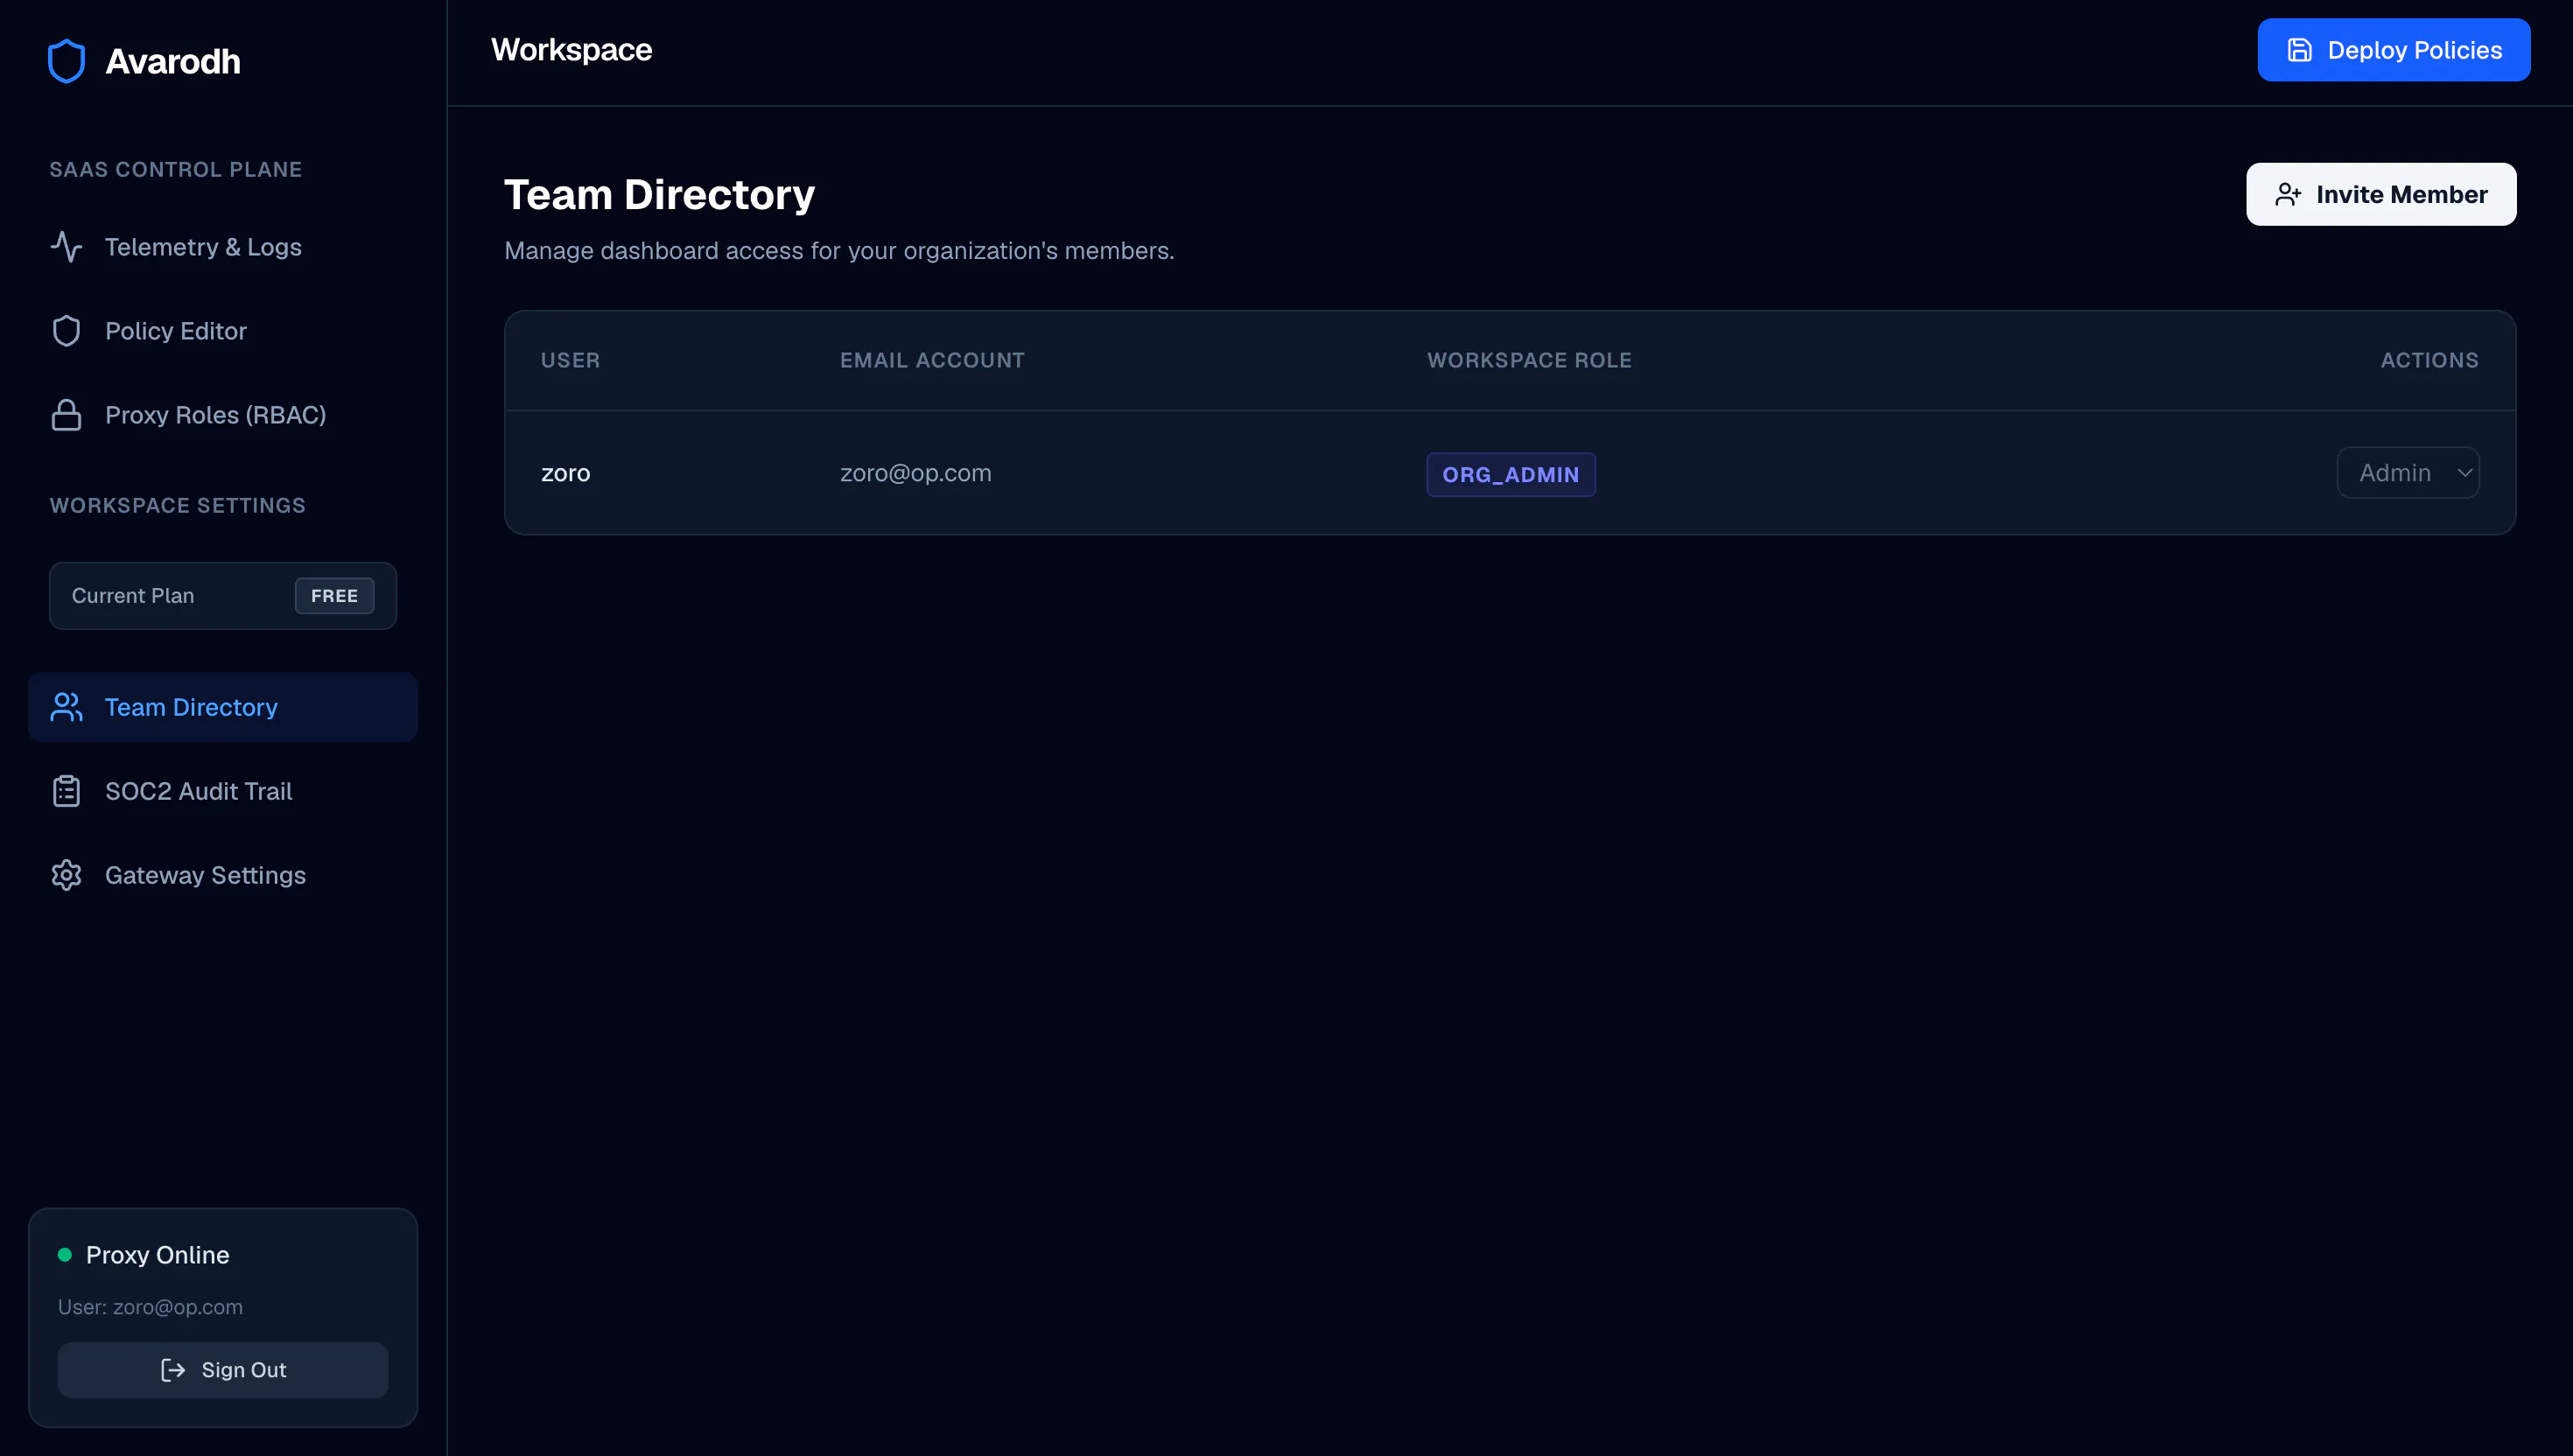
Task: Click the Current Plan box
Action: [223, 596]
